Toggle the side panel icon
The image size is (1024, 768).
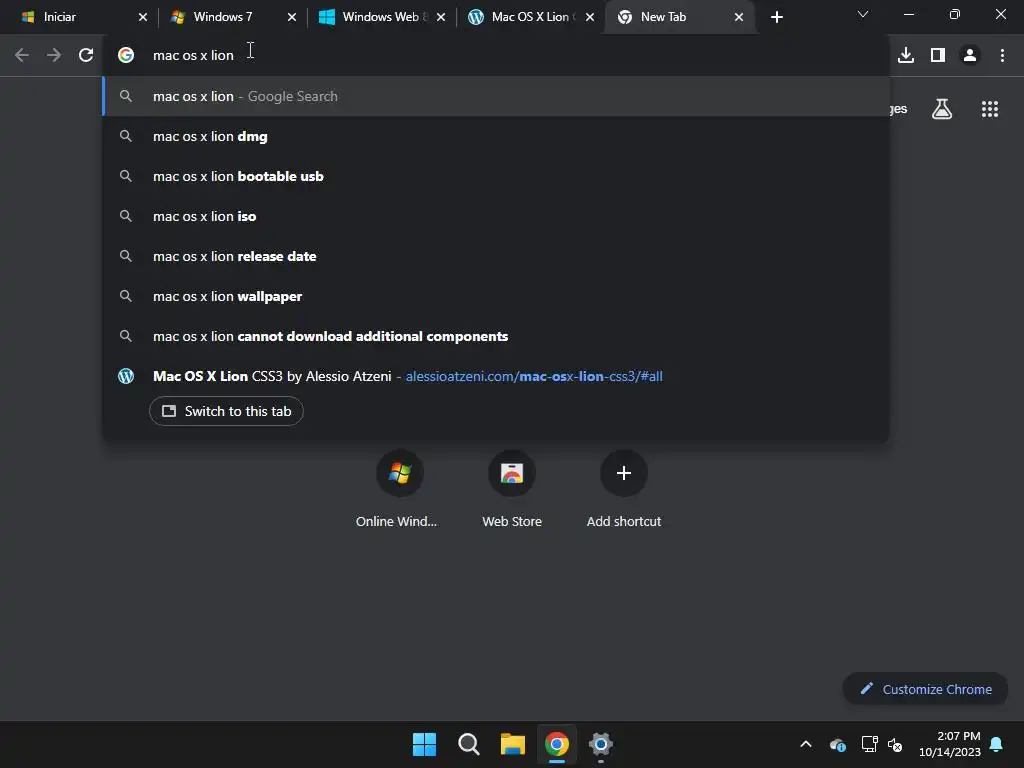[x=938, y=56]
